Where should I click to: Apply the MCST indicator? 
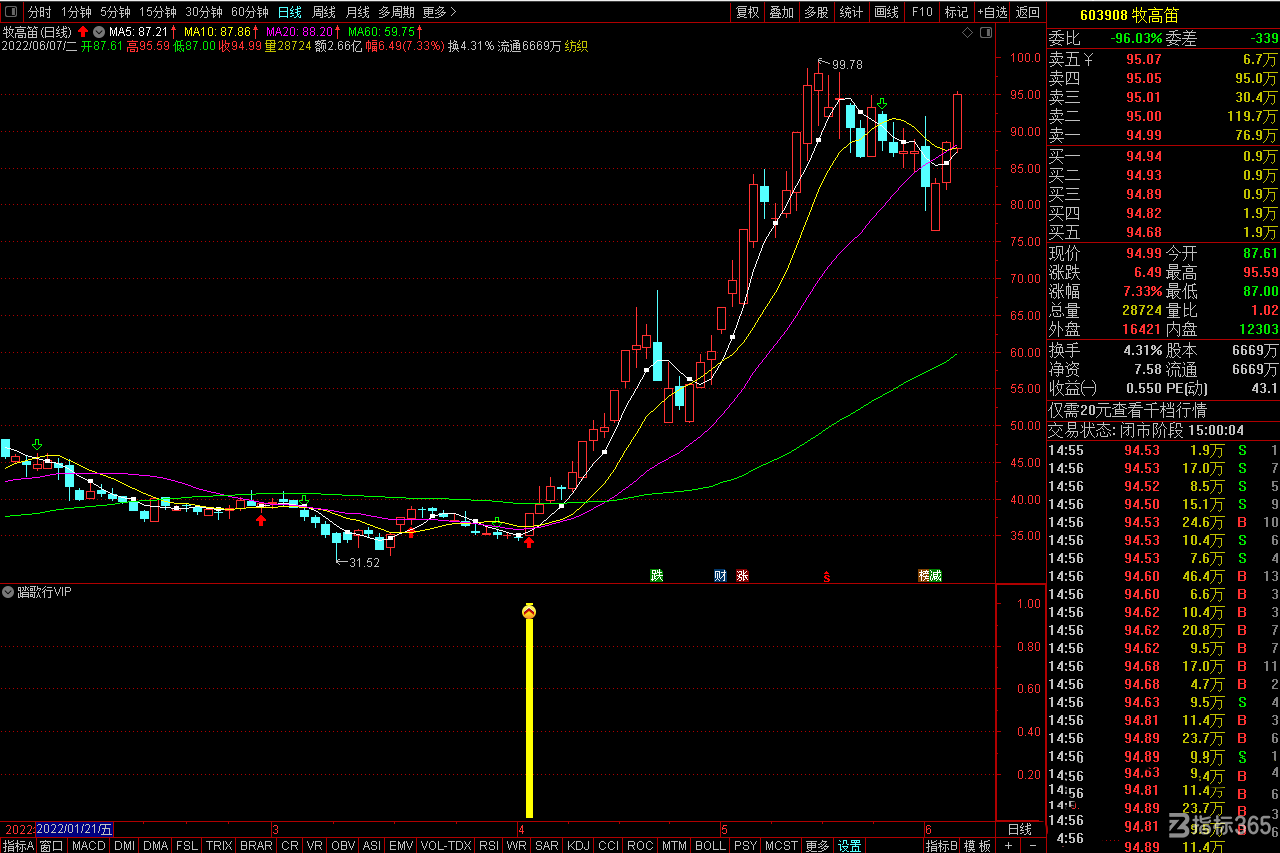pos(781,845)
